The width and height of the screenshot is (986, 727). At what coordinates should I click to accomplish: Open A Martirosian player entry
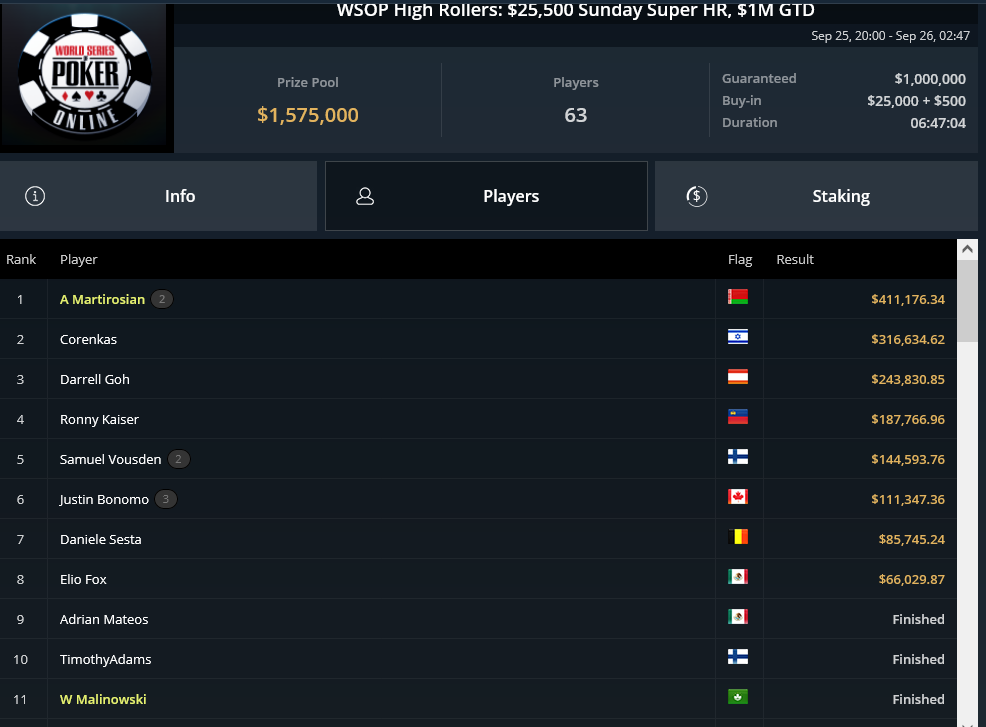tap(102, 299)
